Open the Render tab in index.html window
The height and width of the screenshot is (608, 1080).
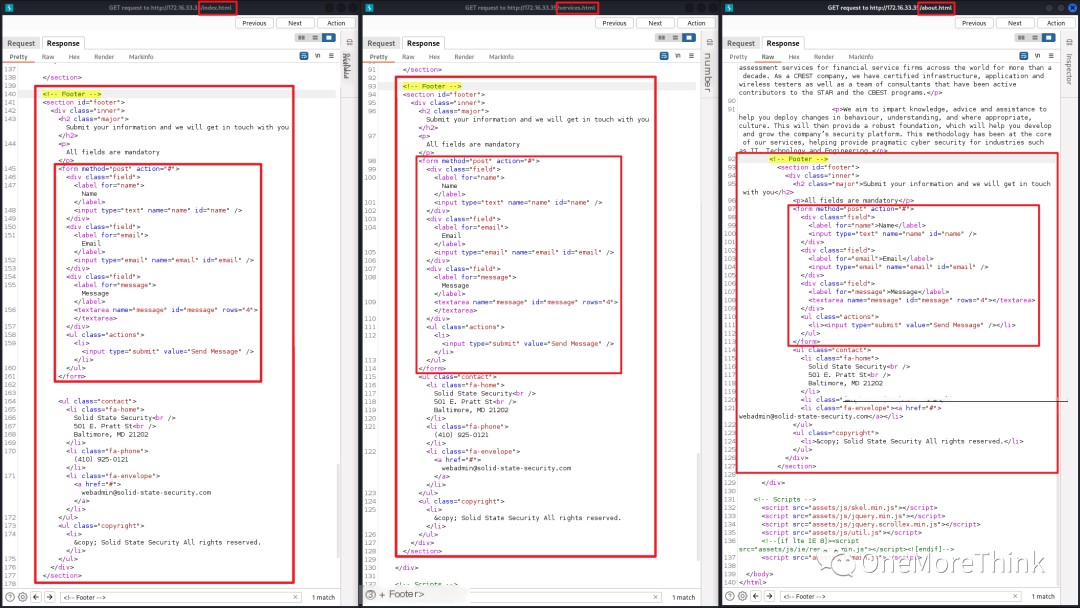click(104, 56)
